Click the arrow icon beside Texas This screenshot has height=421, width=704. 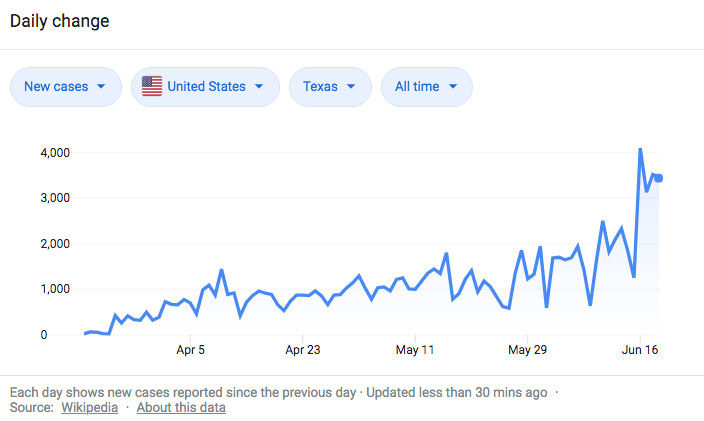click(351, 87)
